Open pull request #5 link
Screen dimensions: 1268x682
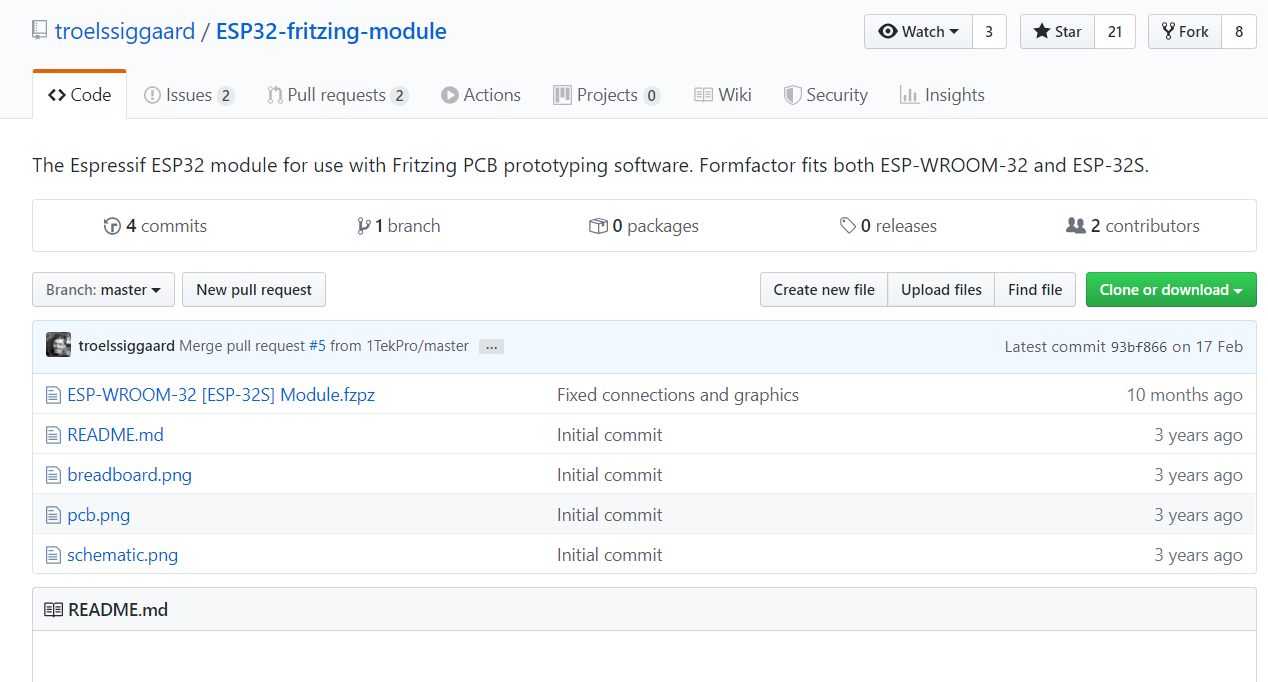click(x=317, y=346)
